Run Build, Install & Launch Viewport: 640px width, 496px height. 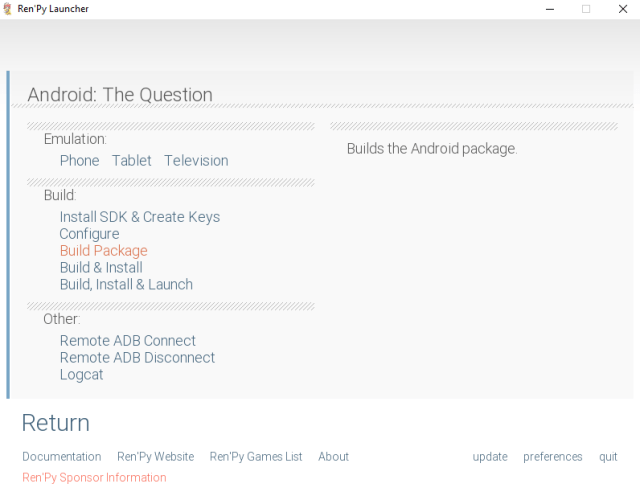pos(126,285)
